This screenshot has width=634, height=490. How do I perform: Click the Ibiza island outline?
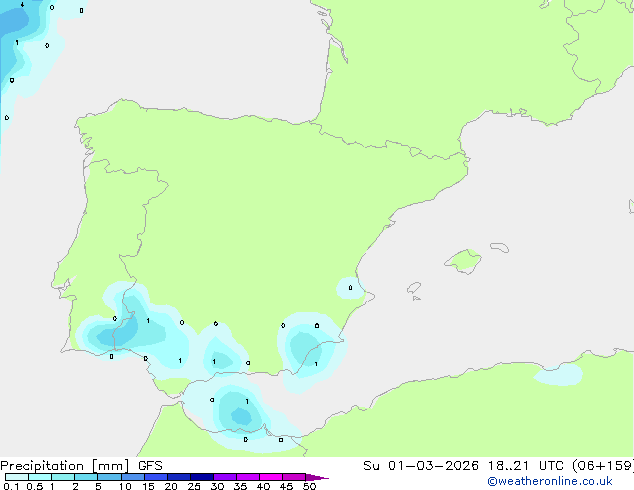tap(414, 288)
